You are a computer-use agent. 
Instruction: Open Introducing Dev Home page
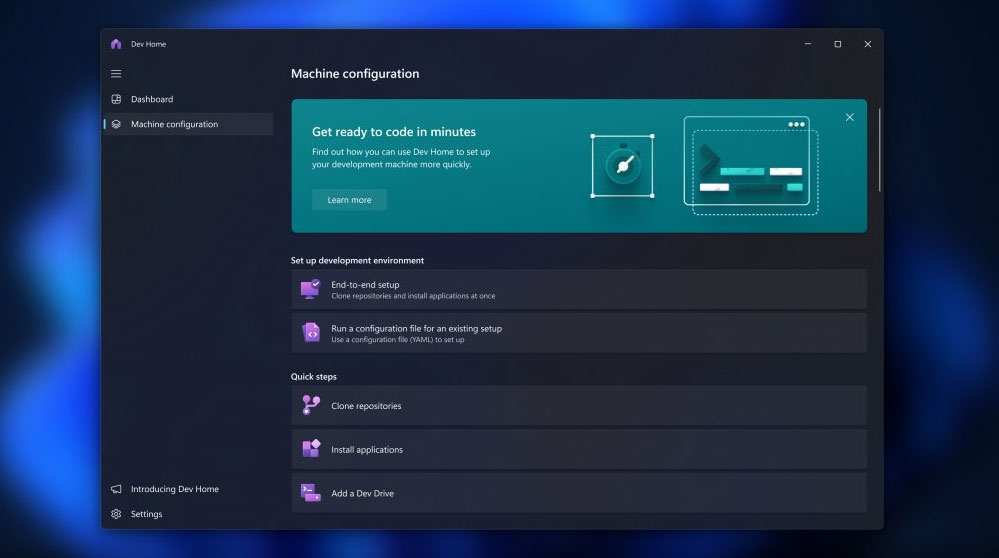189,489
